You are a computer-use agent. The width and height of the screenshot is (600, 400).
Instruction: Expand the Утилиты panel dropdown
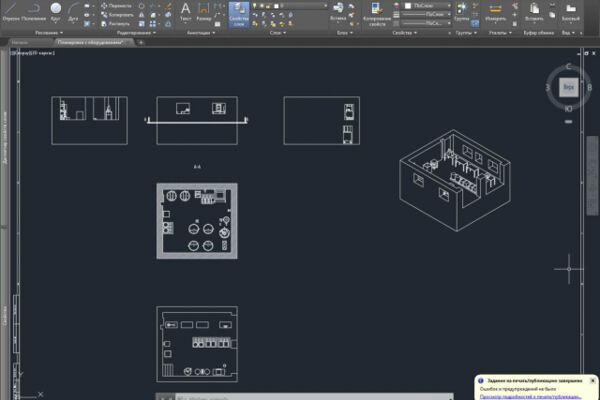[x=500, y=33]
